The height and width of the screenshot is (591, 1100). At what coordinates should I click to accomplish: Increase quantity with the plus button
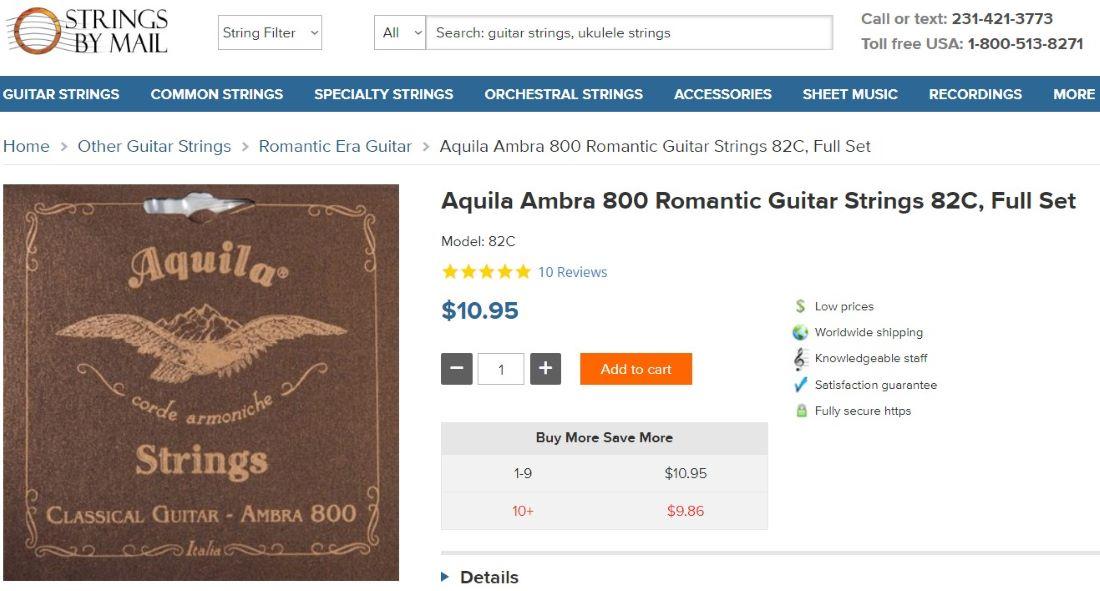click(545, 369)
